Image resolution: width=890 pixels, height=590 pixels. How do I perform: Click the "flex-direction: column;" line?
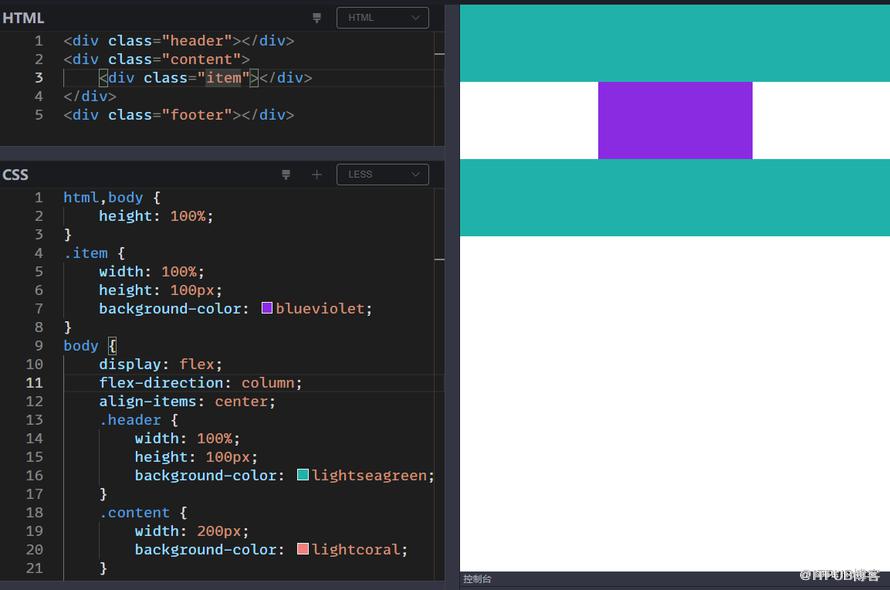[x=200, y=383]
